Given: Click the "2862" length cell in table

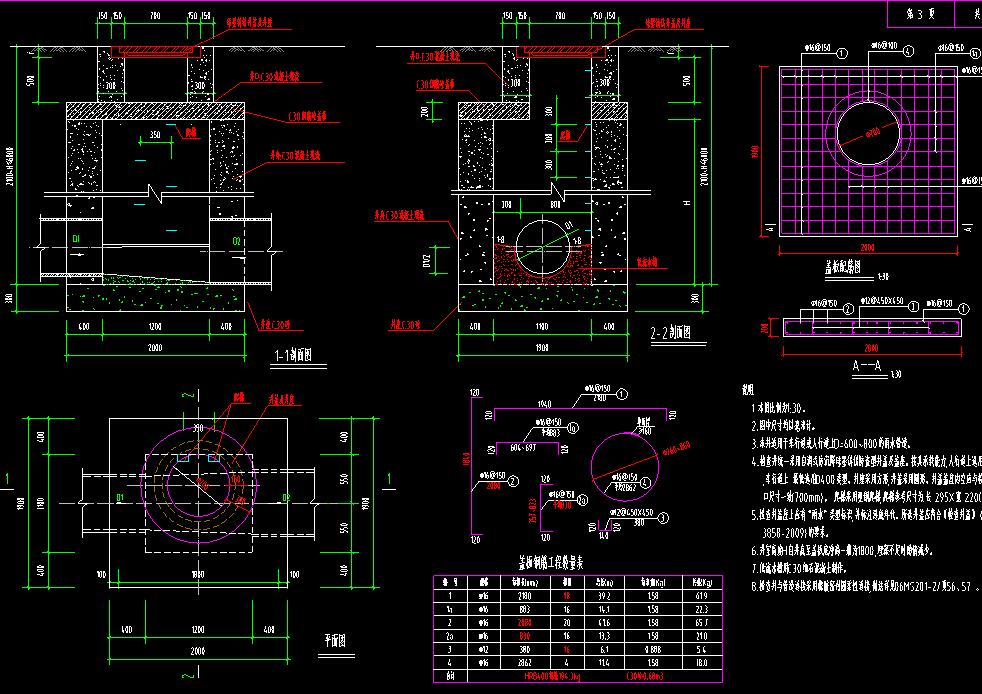Looking at the screenshot, I should [x=525, y=662].
